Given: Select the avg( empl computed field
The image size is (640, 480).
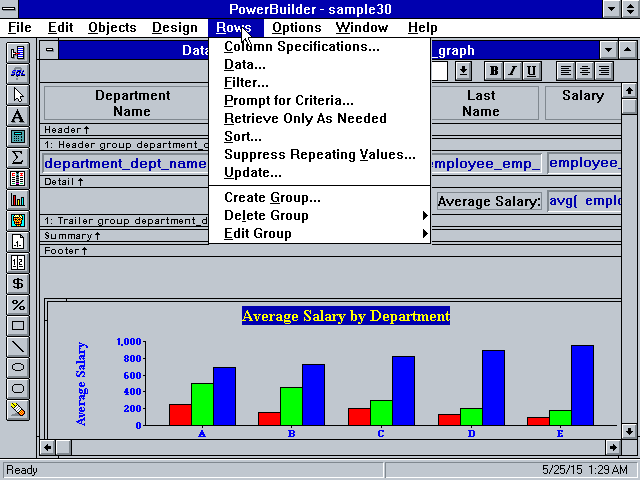Looking at the screenshot, I should click(x=584, y=201).
